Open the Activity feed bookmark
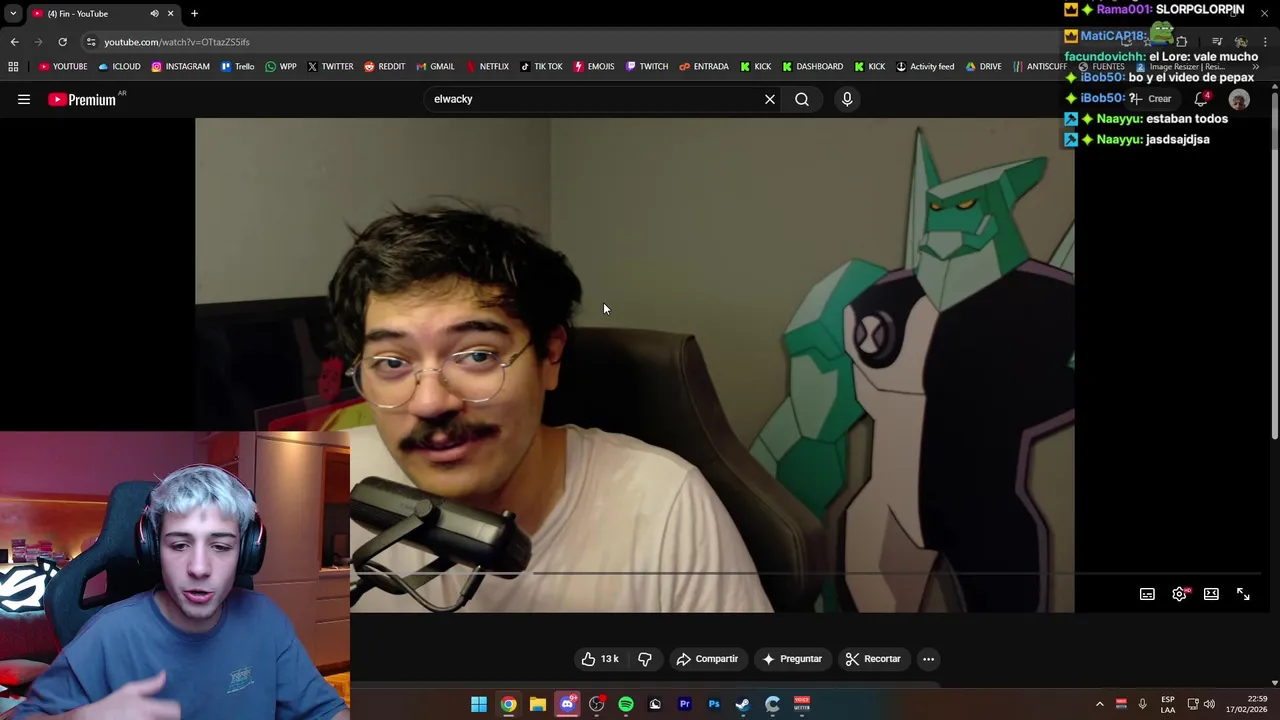1280x720 pixels. click(x=925, y=67)
